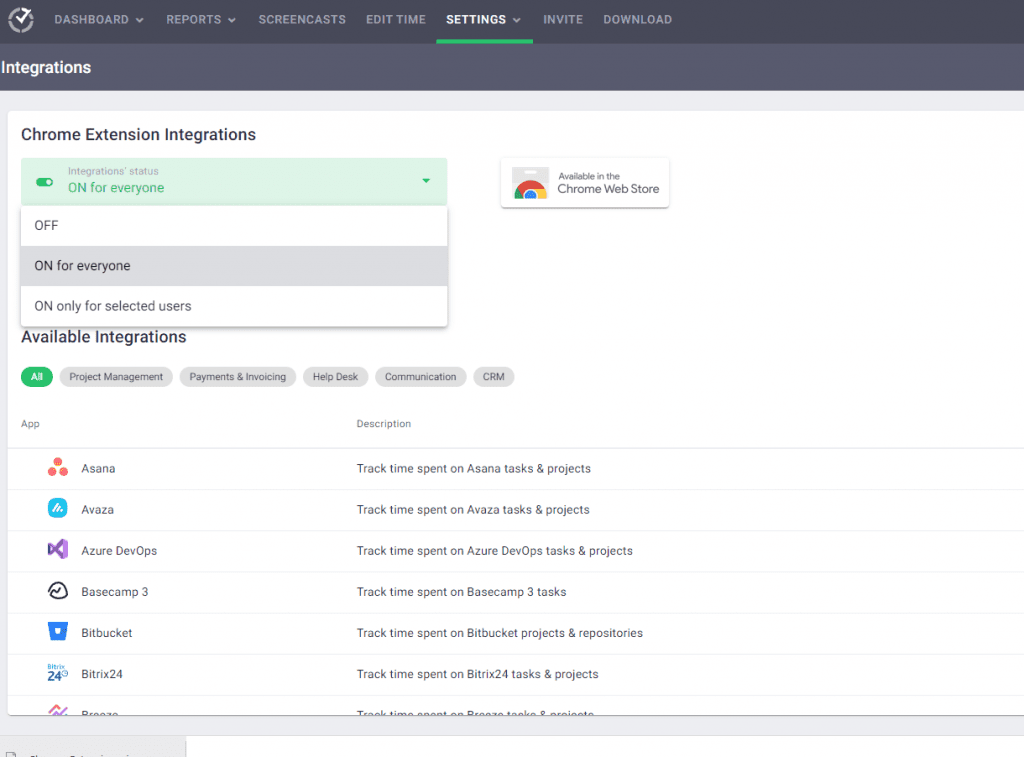Click the Breeze integration icon
The image size is (1024, 757).
pyautogui.click(x=57, y=710)
